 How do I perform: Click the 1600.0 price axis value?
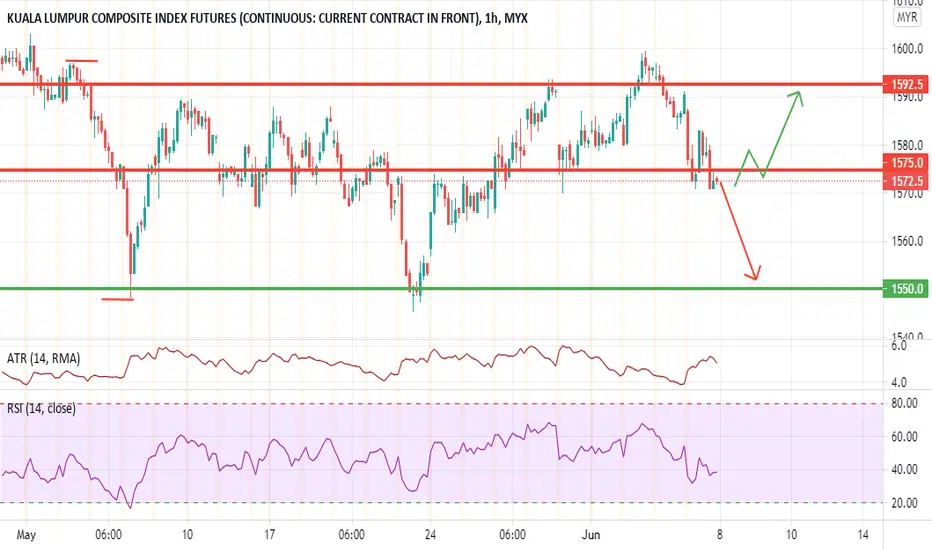pyautogui.click(x=907, y=49)
